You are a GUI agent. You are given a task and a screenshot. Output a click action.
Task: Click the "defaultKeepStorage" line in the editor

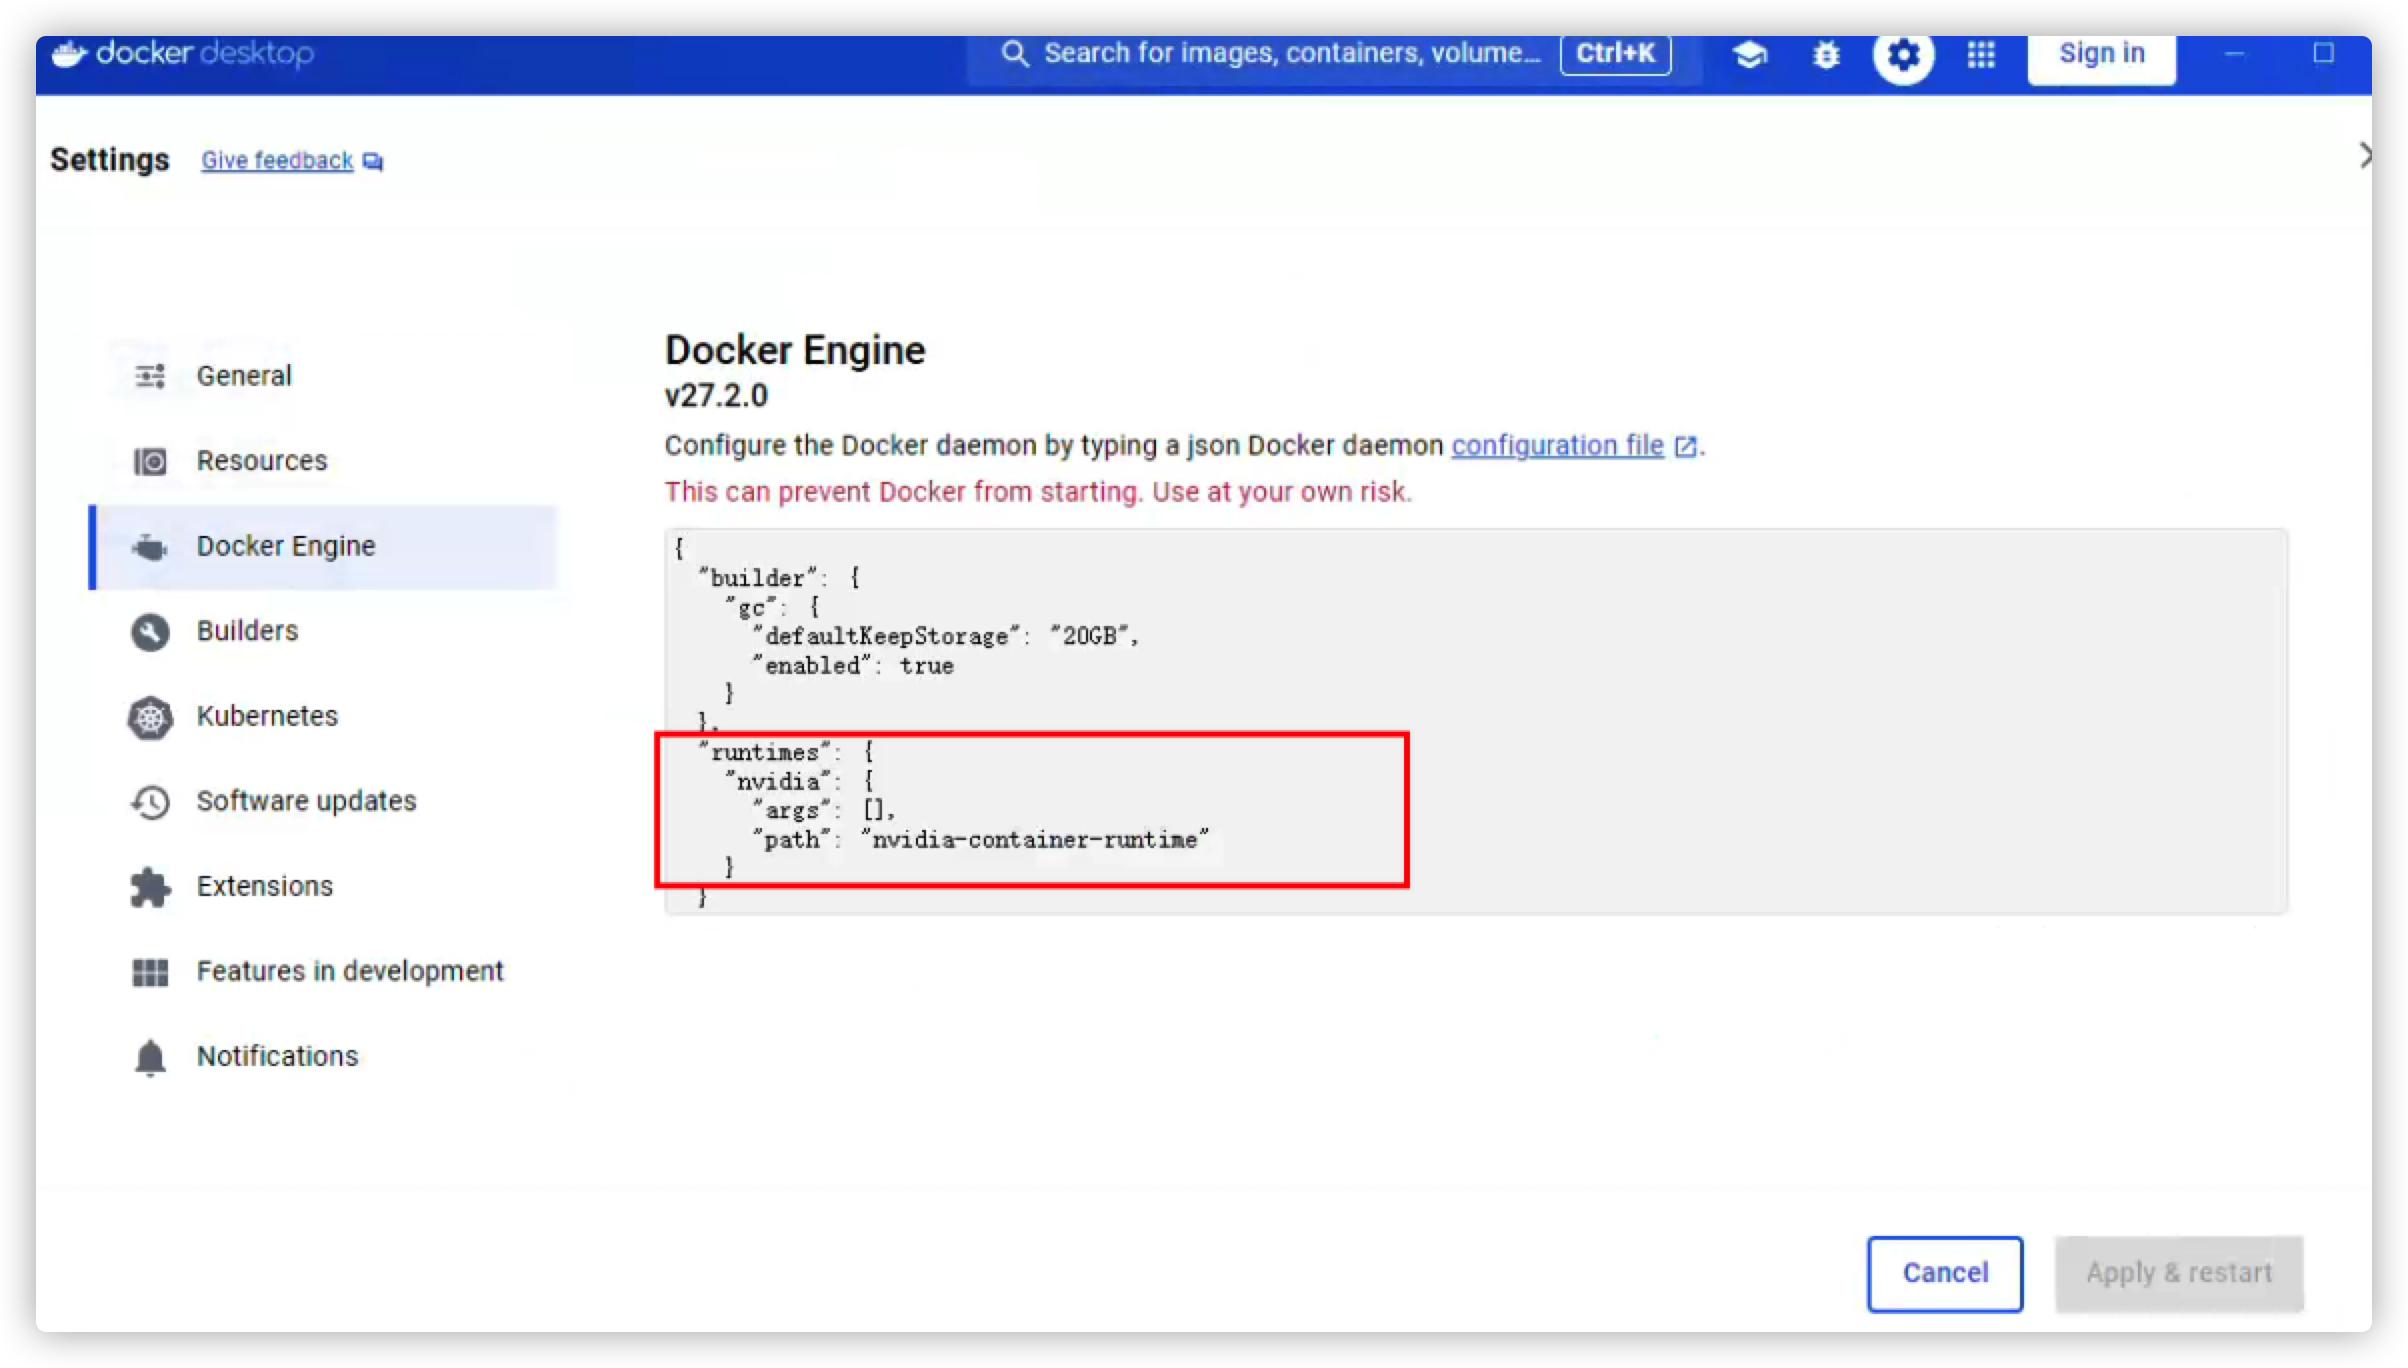click(x=945, y=637)
